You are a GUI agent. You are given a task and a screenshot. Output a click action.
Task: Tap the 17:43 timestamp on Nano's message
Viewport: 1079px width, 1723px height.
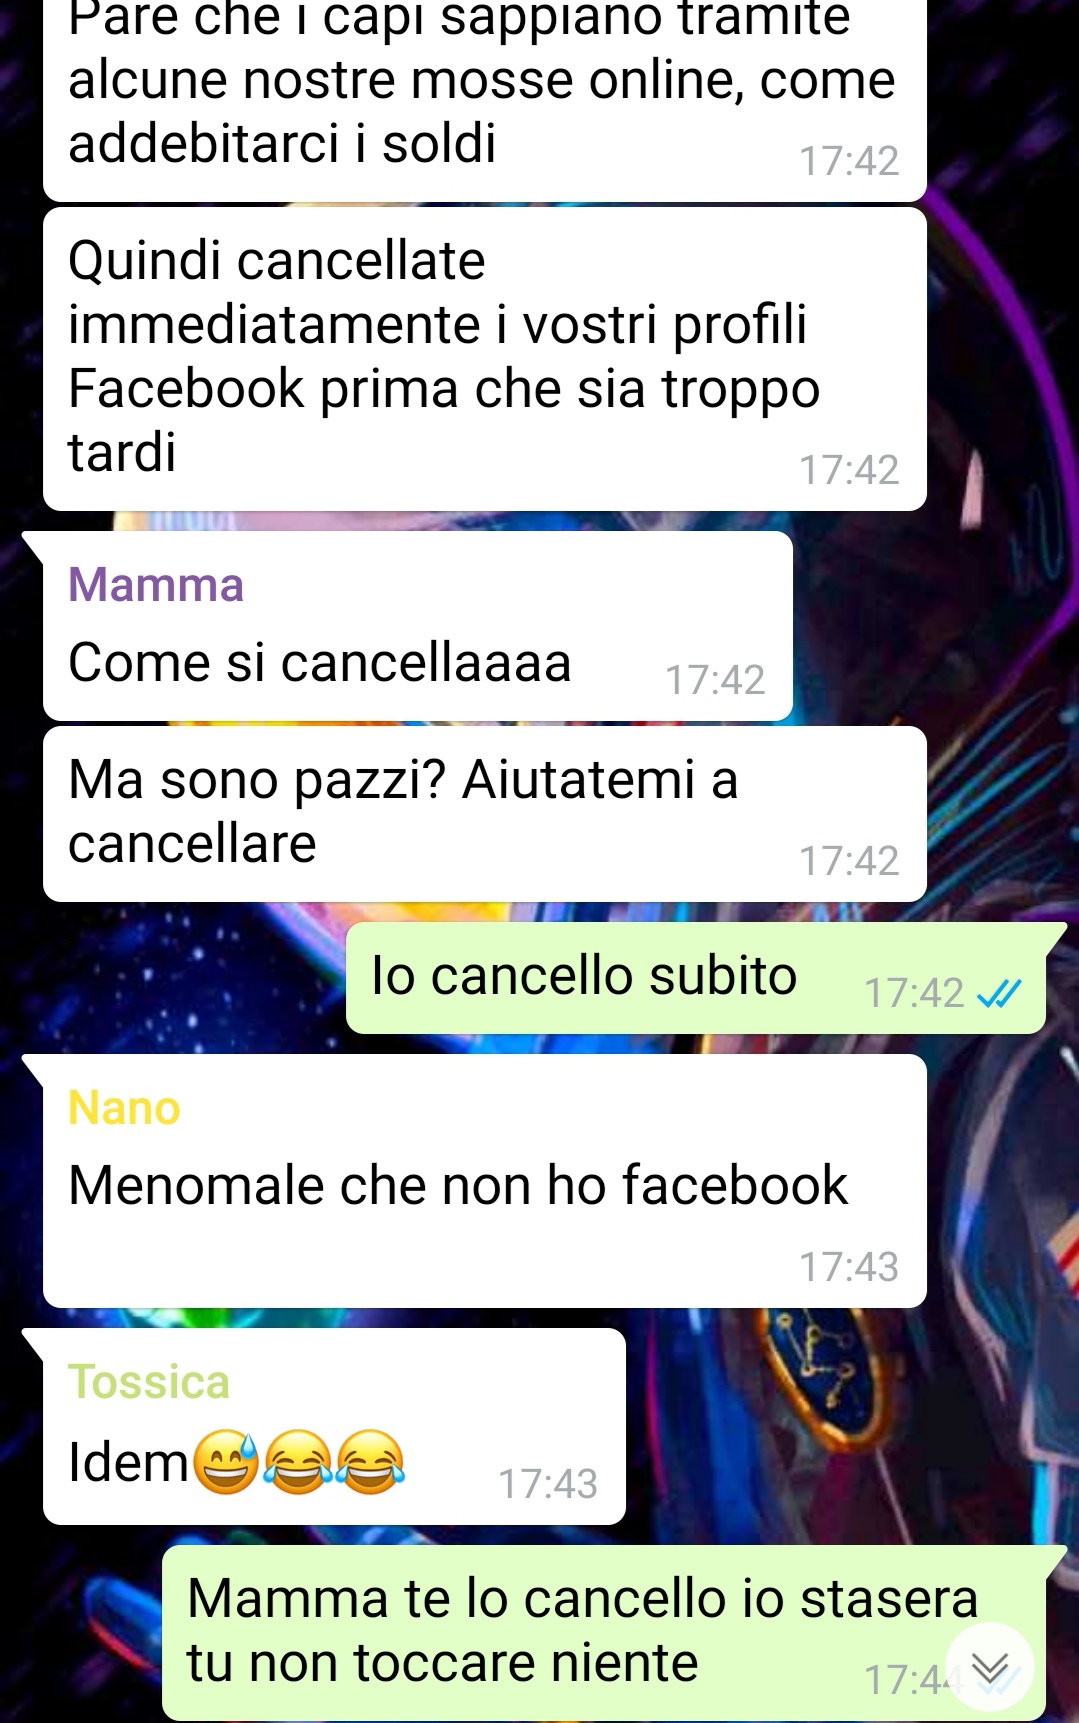[849, 1267]
